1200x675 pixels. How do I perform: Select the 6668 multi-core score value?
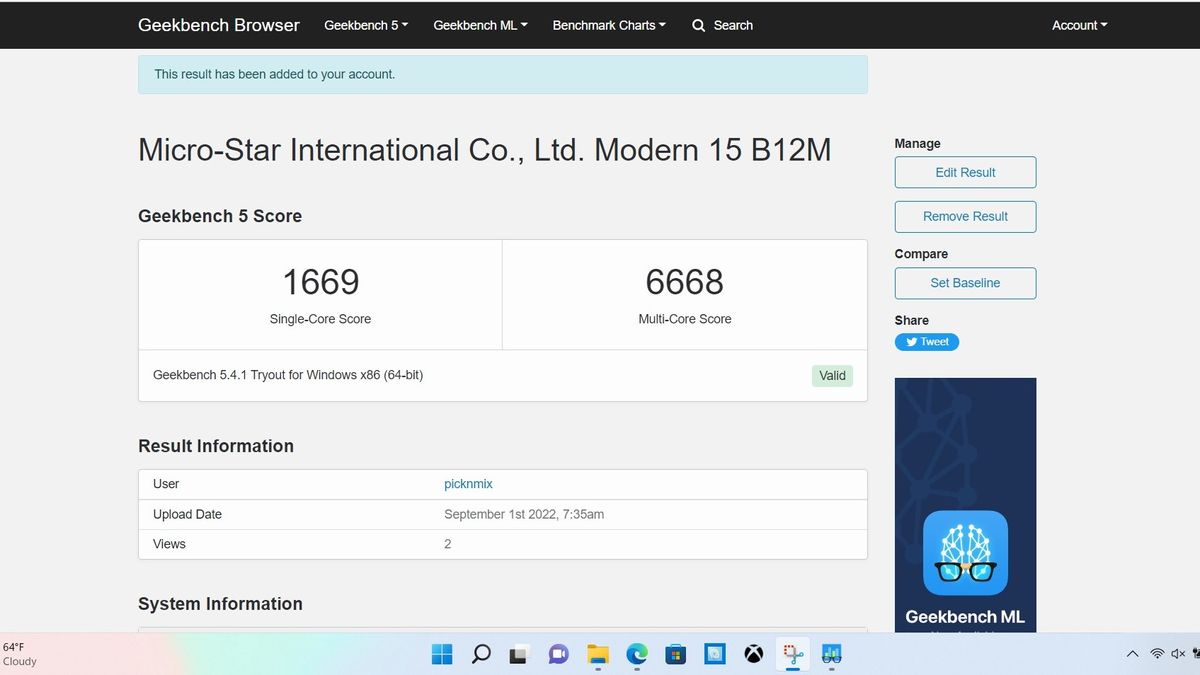pyautogui.click(x=684, y=282)
